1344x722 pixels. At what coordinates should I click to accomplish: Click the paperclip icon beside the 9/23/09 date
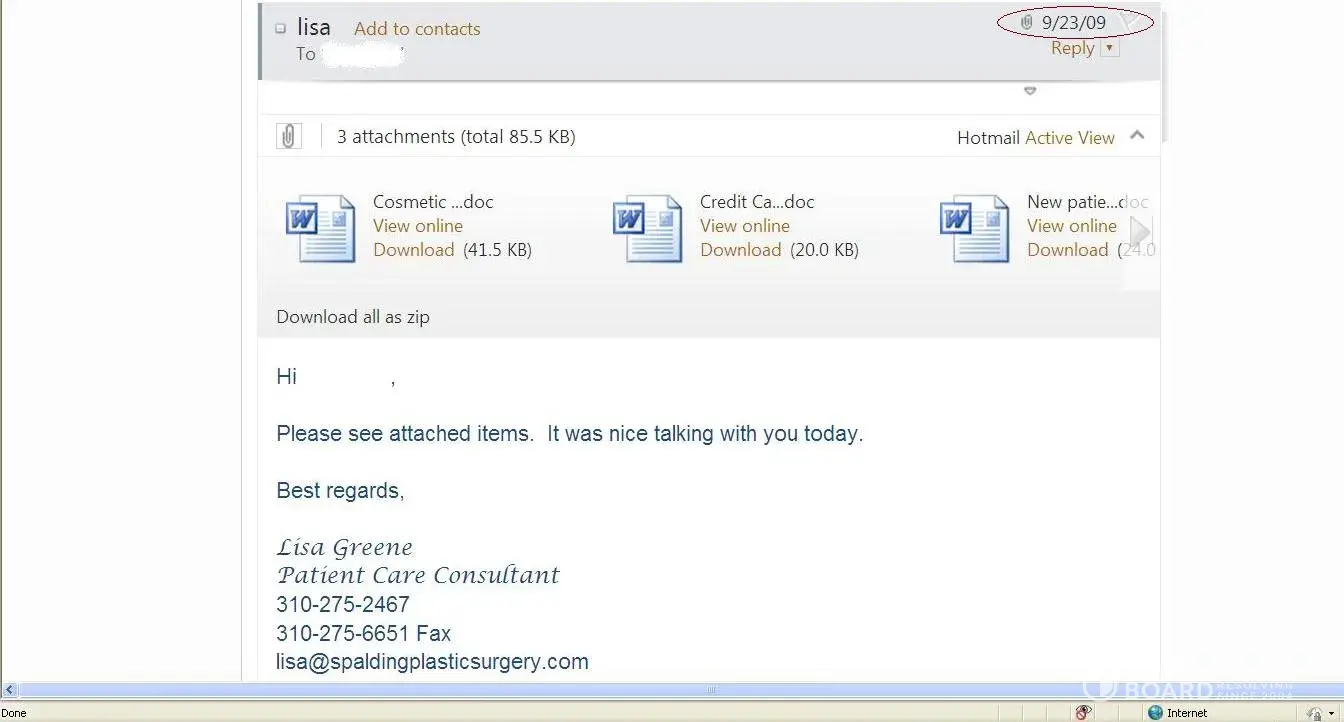1026,22
